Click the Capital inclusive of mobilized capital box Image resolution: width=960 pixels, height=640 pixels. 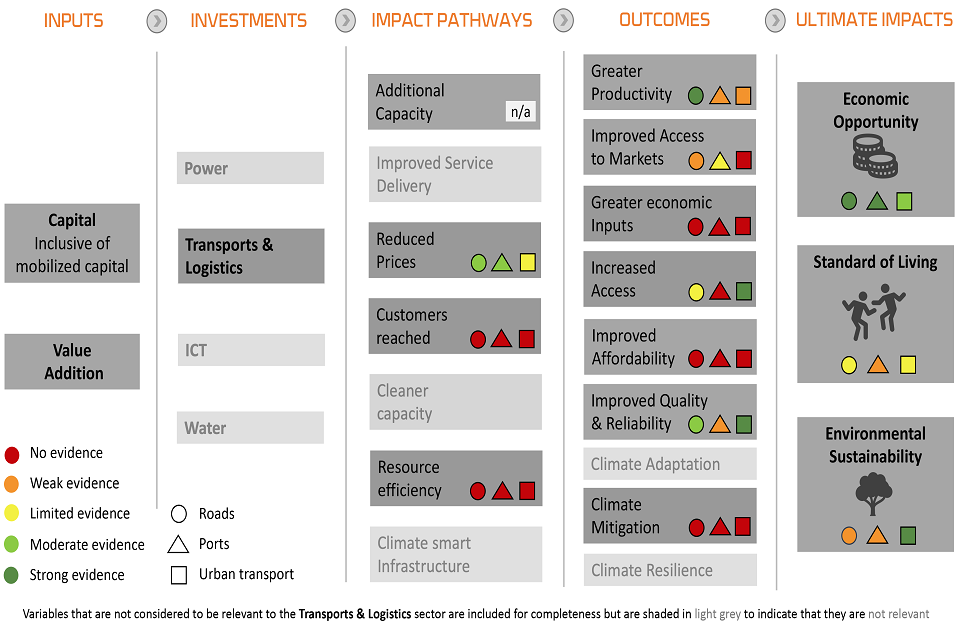point(72,243)
